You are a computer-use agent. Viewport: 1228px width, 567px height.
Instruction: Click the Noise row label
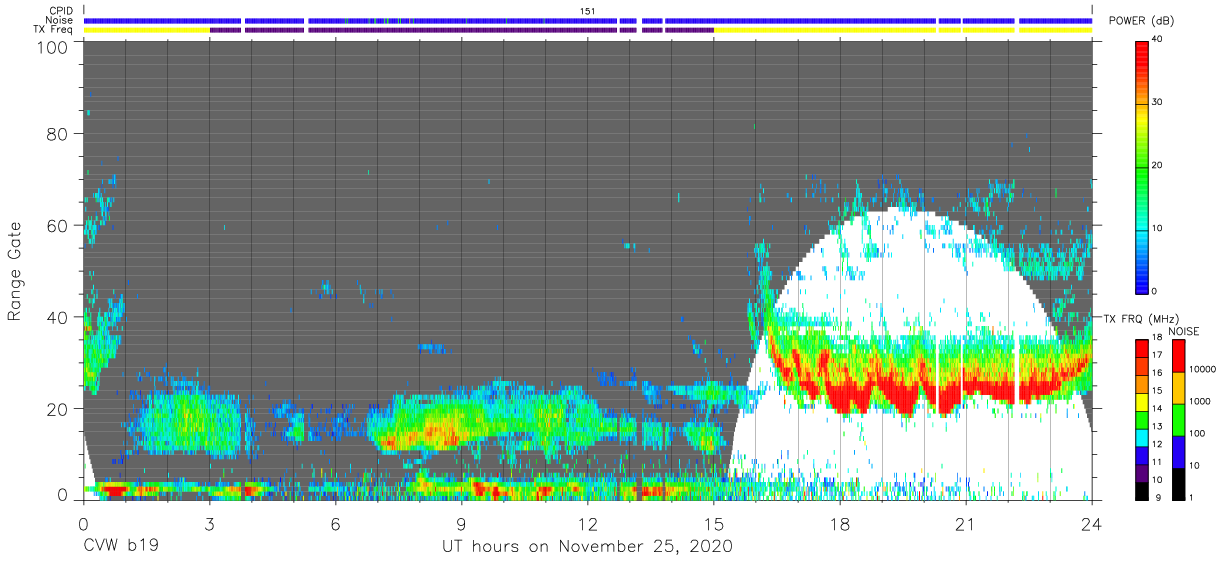[59, 20]
